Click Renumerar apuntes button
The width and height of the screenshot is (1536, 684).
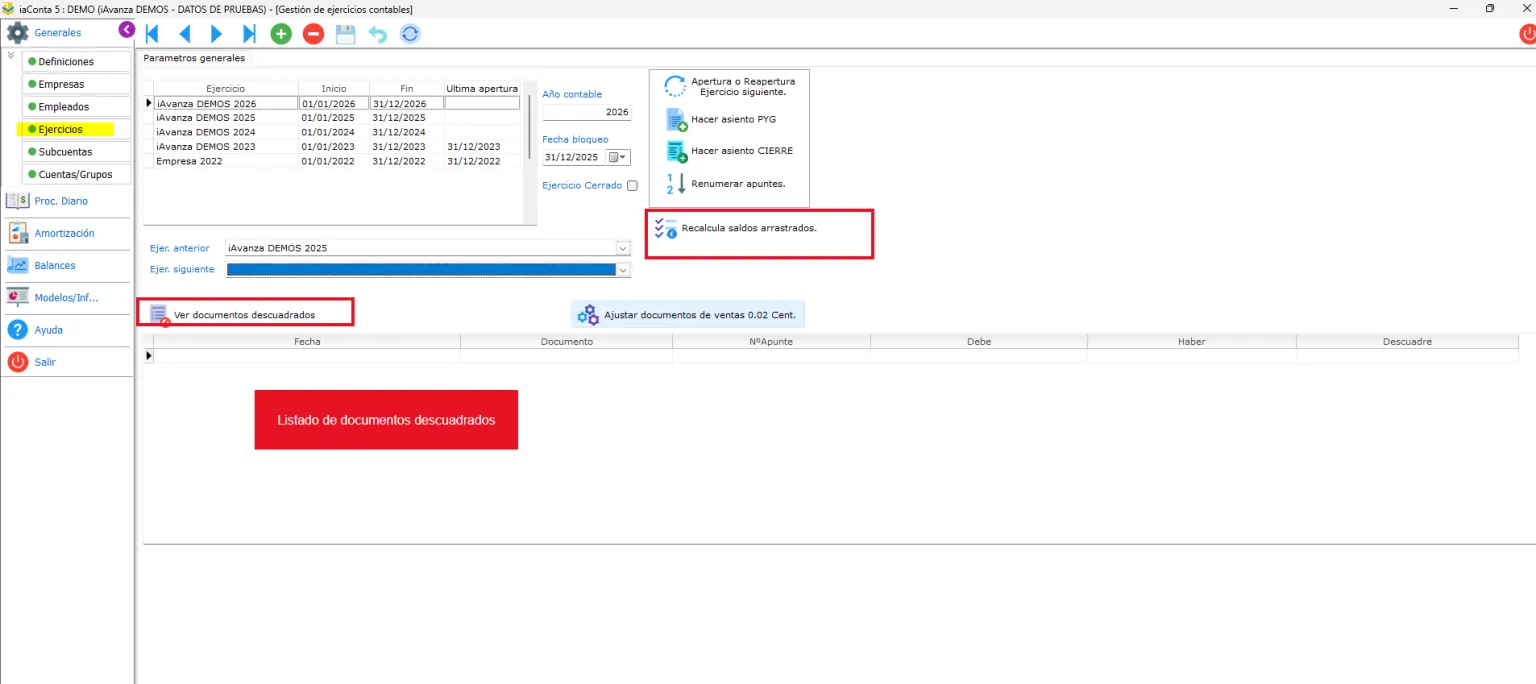pyautogui.click(x=725, y=184)
